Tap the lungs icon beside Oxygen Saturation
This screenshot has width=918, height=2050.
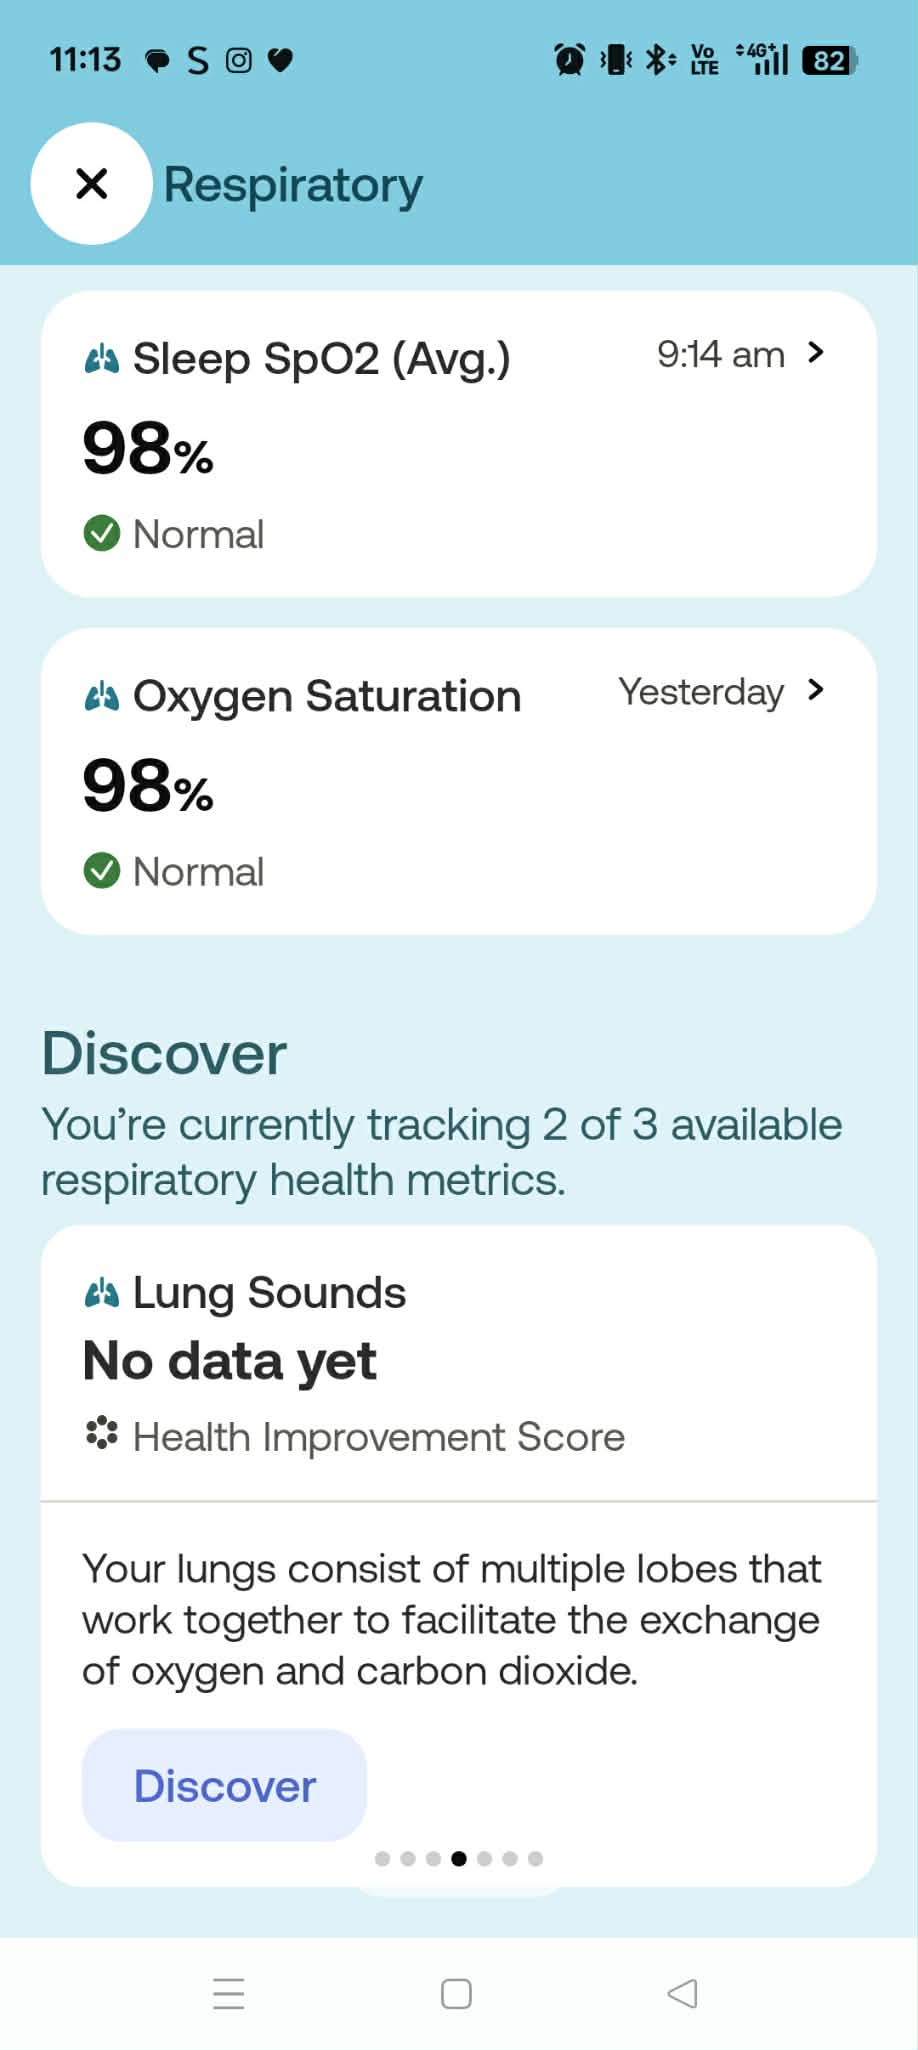(102, 696)
